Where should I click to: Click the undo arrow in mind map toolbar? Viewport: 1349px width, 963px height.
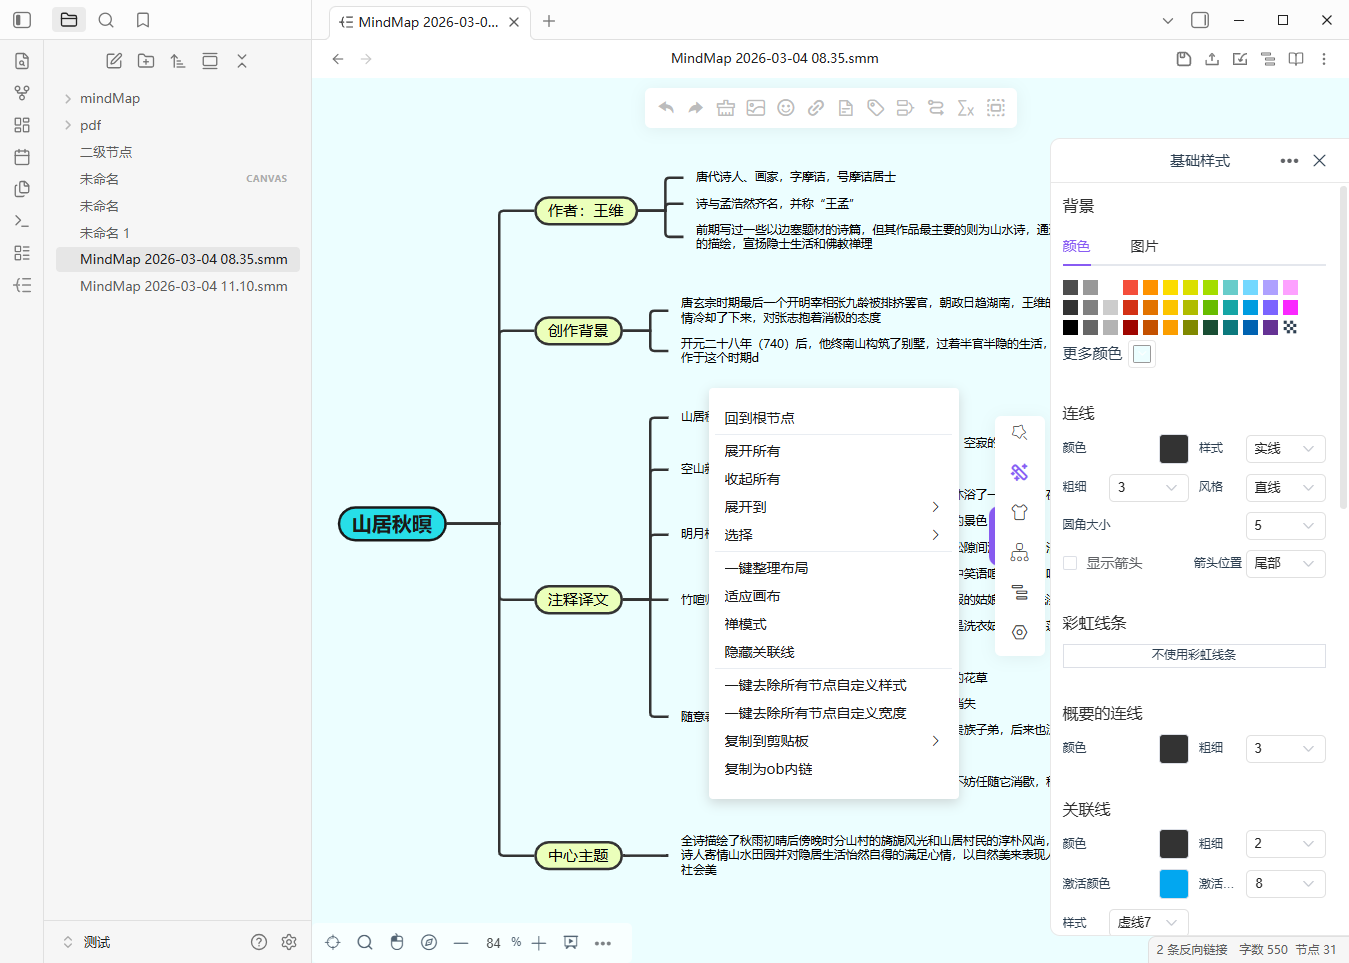pyautogui.click(x=666, y=108)
